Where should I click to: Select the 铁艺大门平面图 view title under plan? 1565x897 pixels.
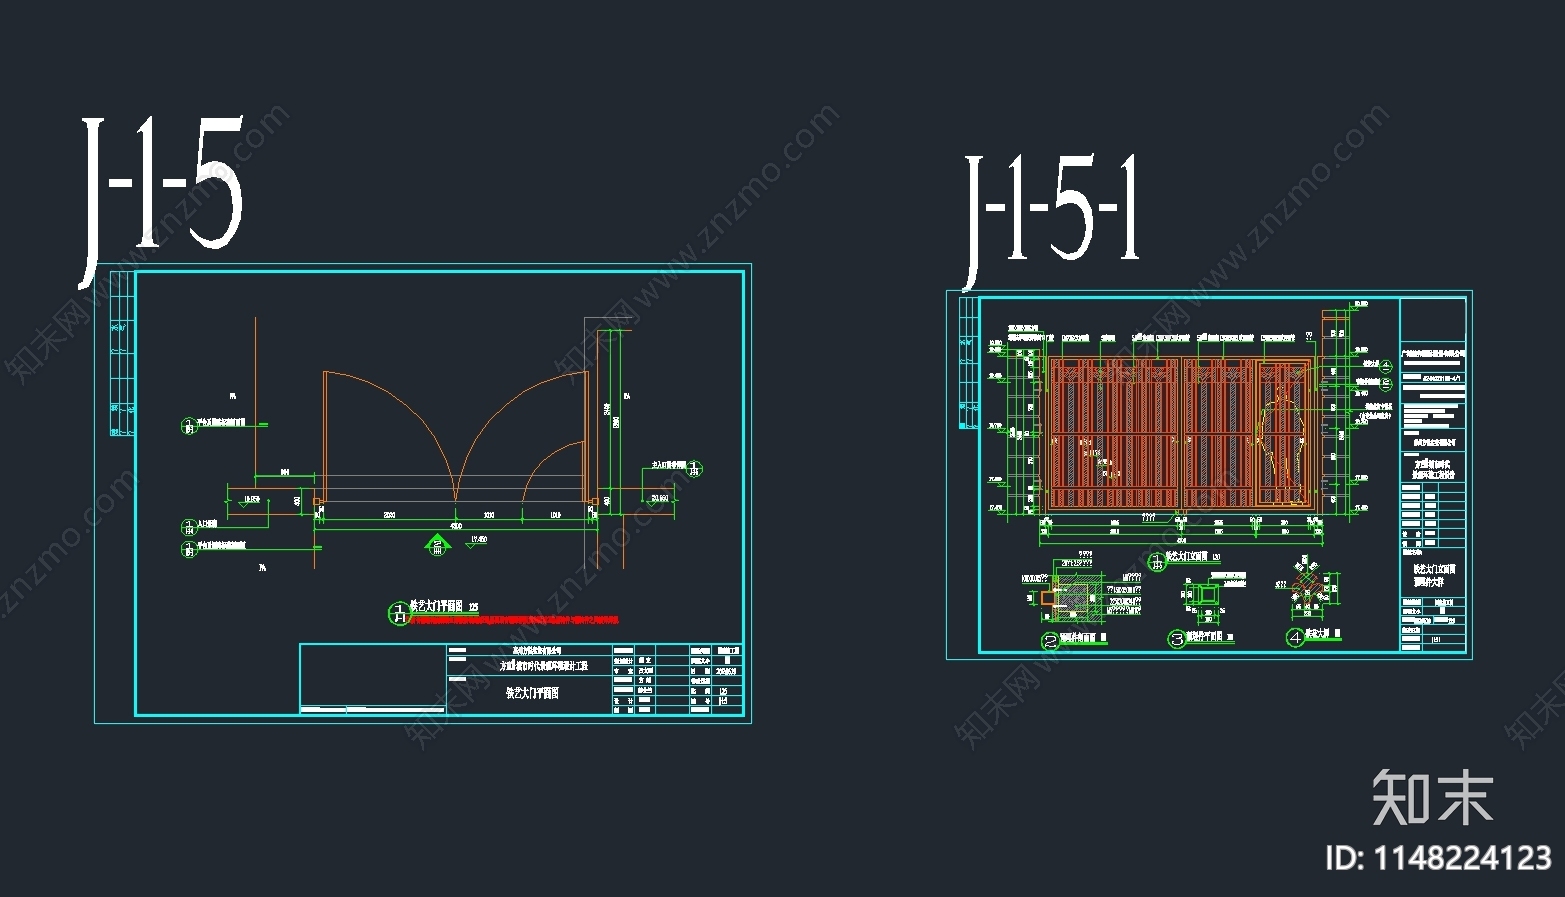[436, 606]
